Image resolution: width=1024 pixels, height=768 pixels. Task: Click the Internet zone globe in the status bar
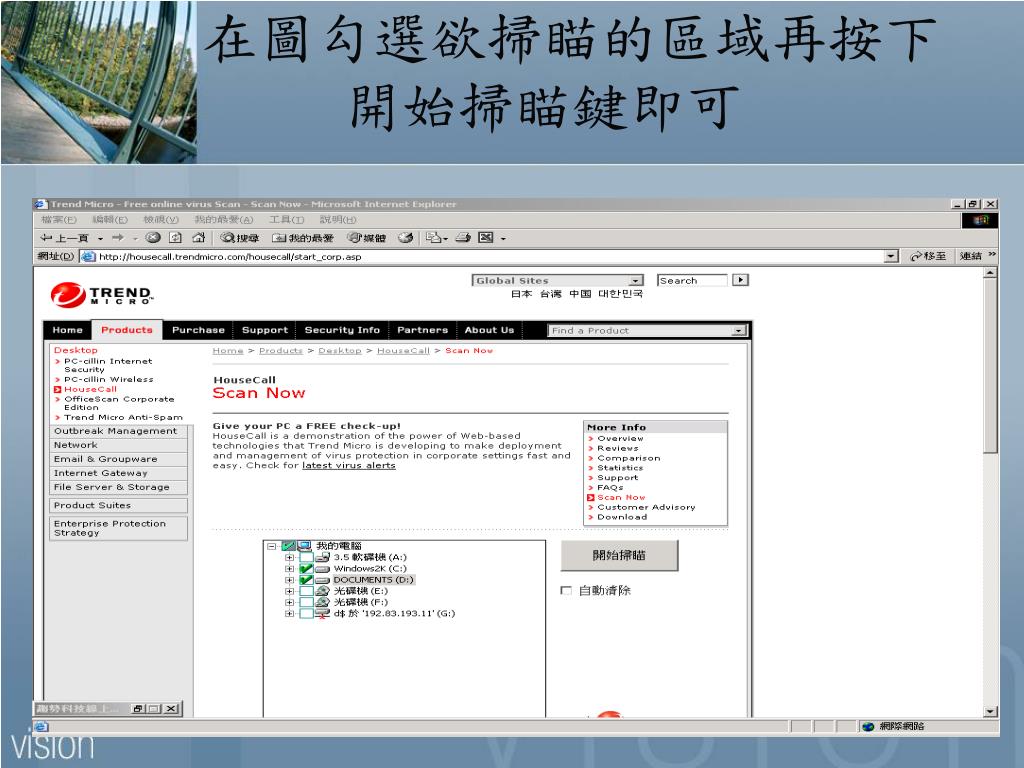pos(868,727)
